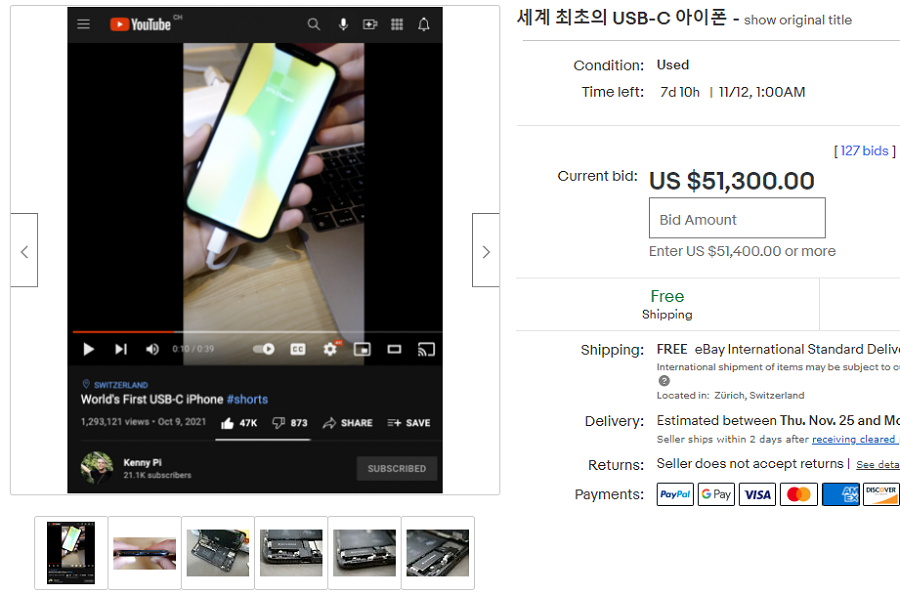Select the second thumbnail showing iPhone side

(145, 552)
